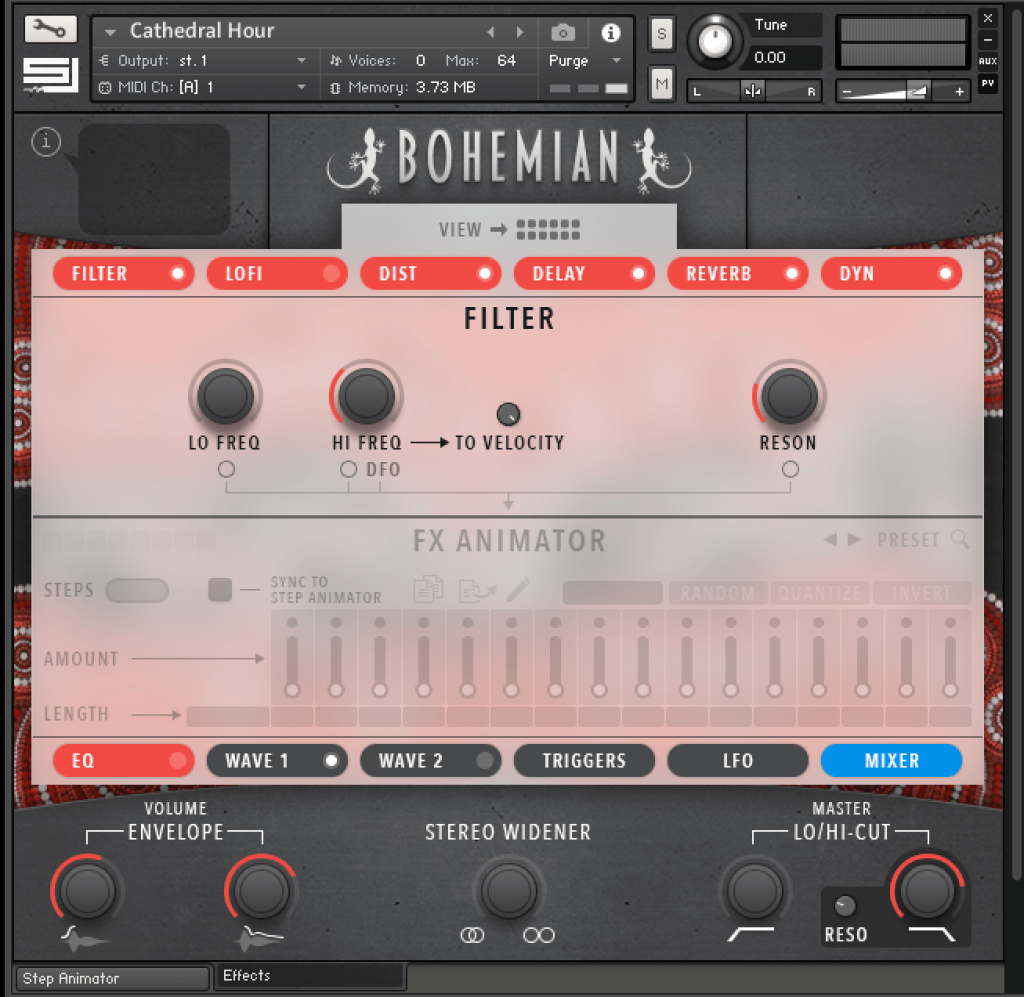Open the Cathedral Hour instrument dropdown
The image size is (1024, 997).
click(111, 32)
